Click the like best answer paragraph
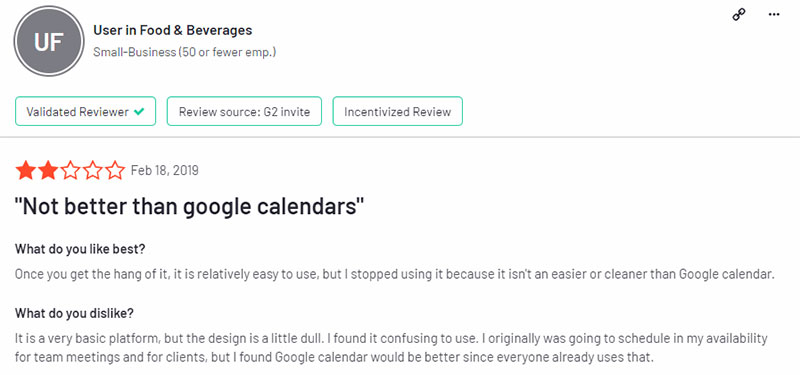Image resolution: width=800 pixels, height=375 pixels. click(x=394, y=274)
